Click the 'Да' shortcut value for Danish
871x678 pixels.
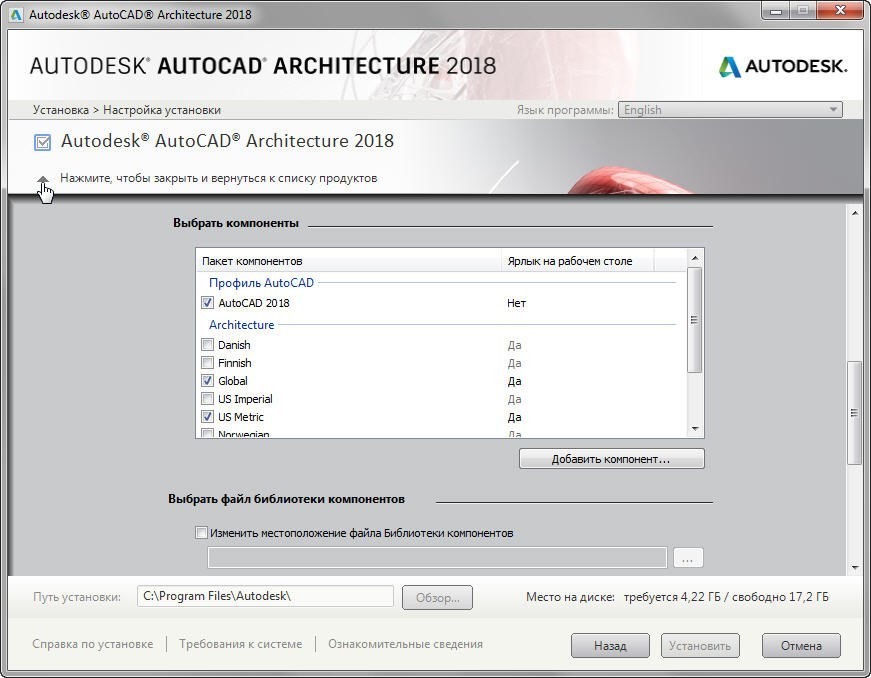click(514, 345)
